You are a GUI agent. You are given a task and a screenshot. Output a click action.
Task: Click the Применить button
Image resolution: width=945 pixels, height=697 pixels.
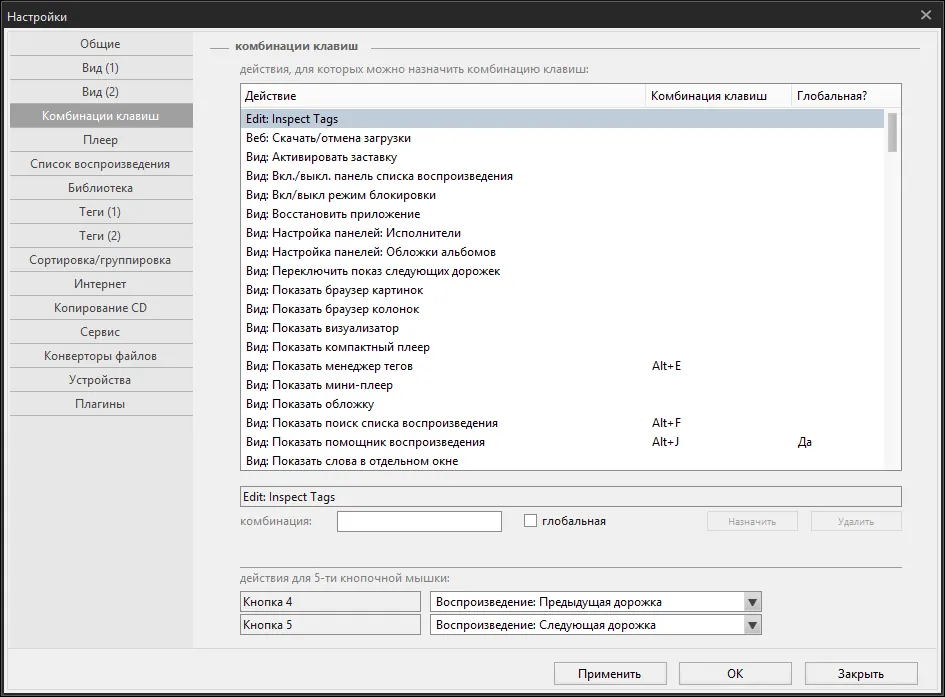(x=610, y=674)
